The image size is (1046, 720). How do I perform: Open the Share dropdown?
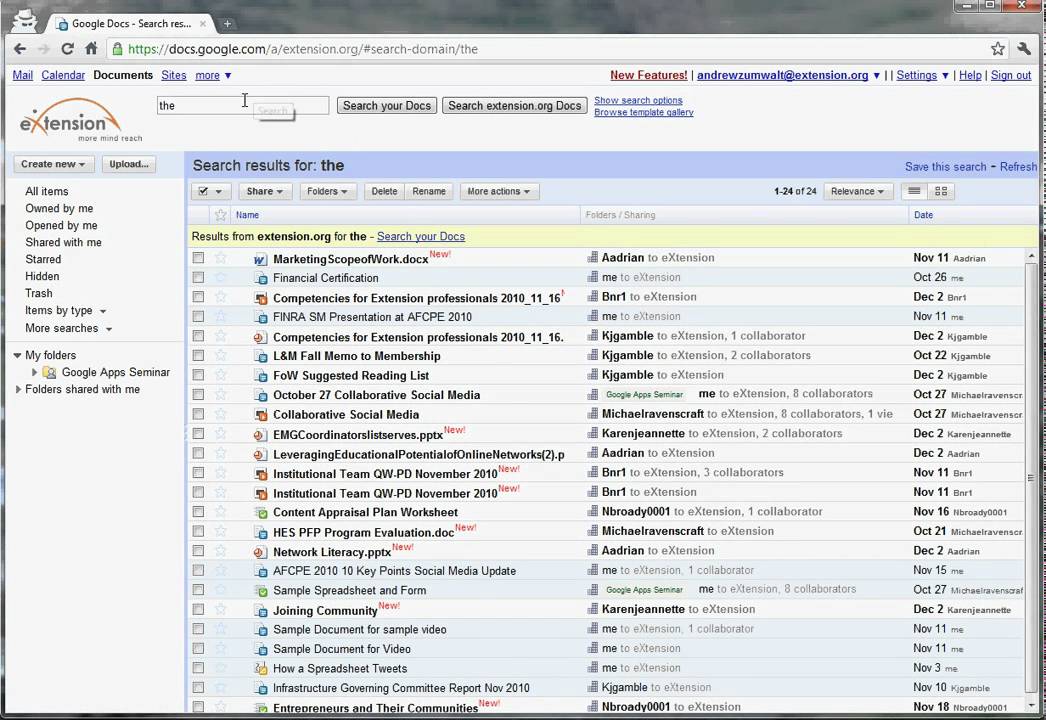pos(264,192)
